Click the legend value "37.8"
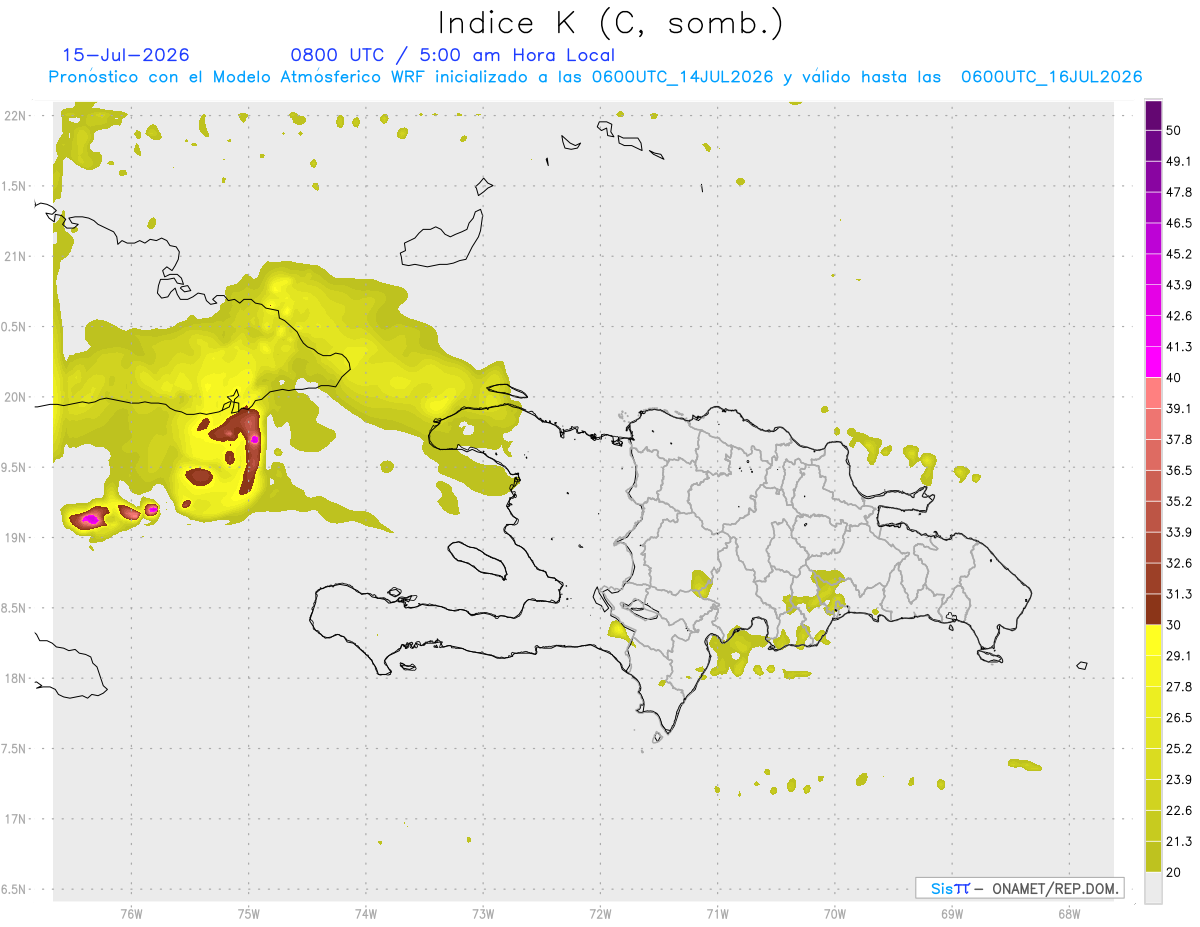Screen dimensions: 1200x927 (x=1179, y=440)
